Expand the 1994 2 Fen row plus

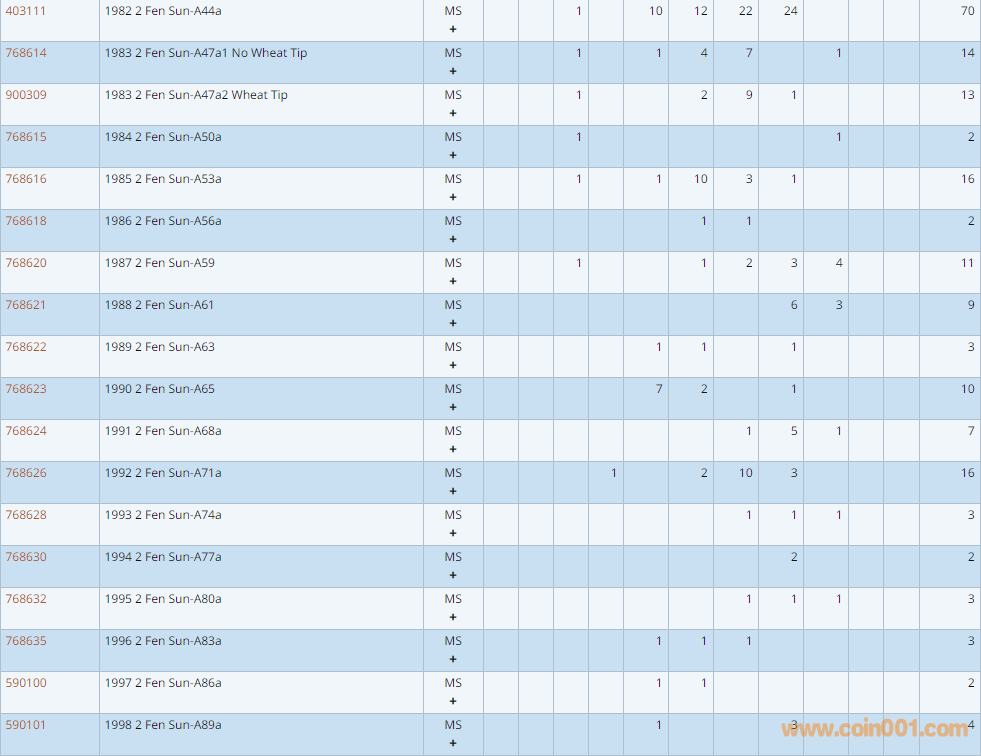pos(453,575)
